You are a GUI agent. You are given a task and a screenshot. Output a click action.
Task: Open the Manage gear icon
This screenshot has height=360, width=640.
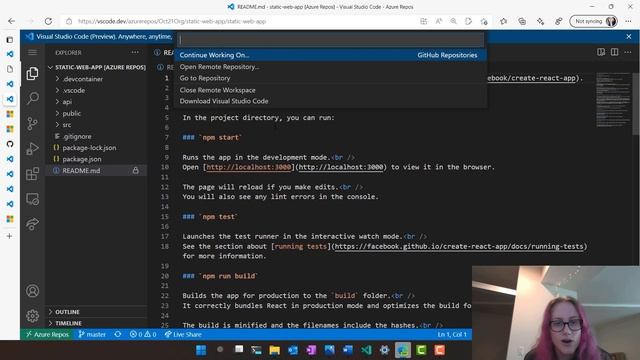[x=32, y=316]
